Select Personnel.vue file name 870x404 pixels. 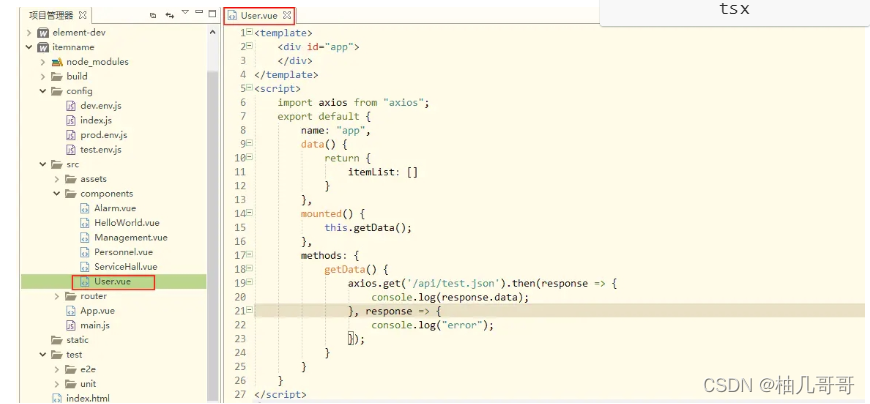(123, 252)
